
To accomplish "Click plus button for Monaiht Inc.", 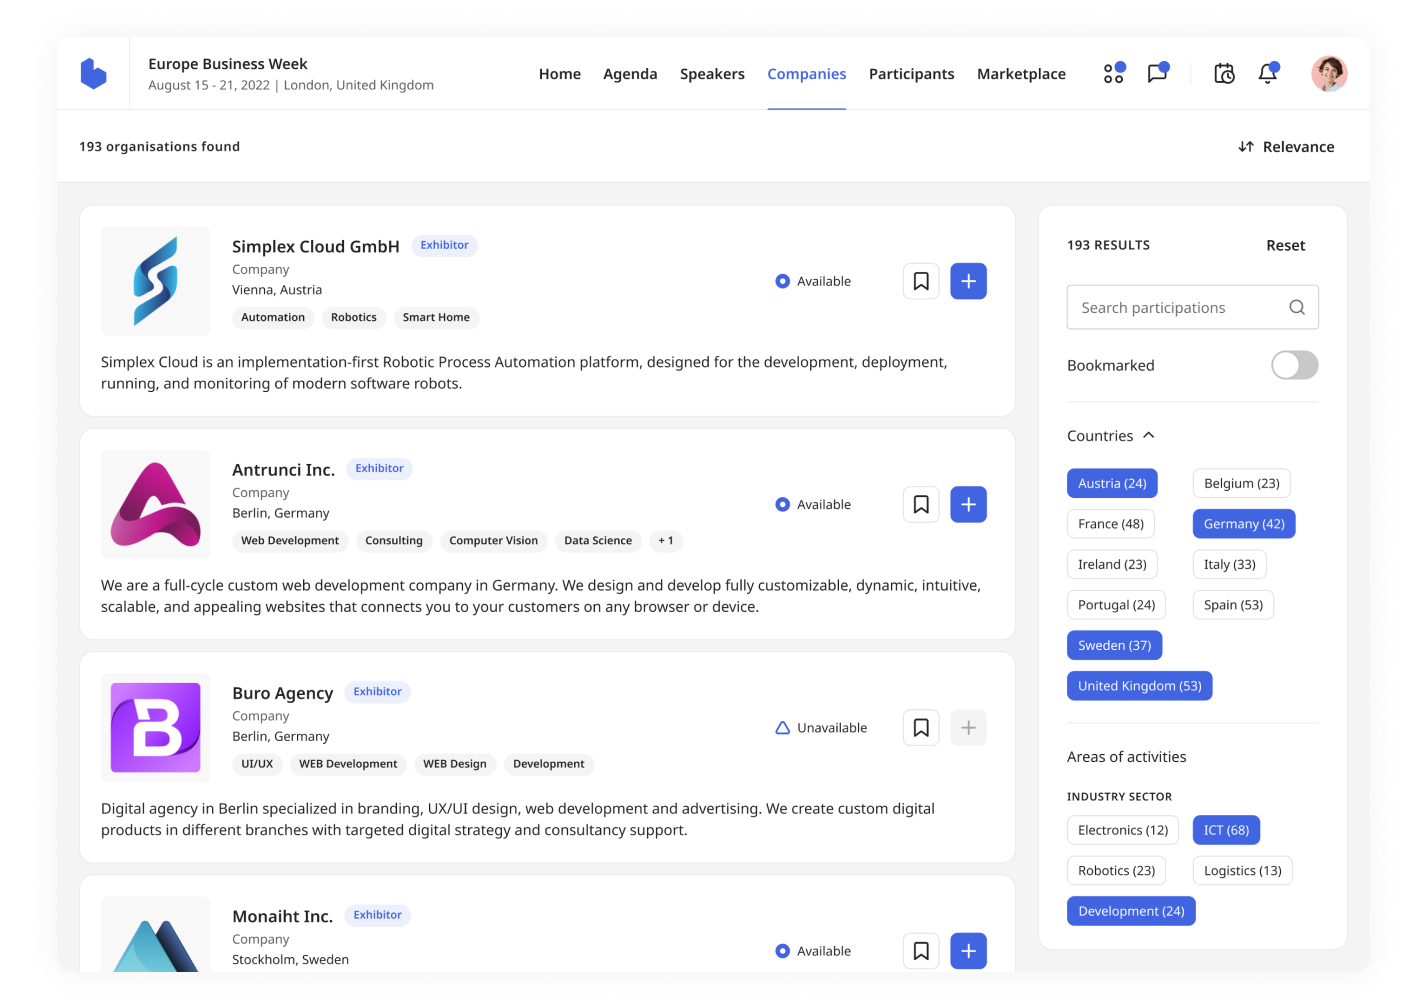I will [x=968, y=951].
